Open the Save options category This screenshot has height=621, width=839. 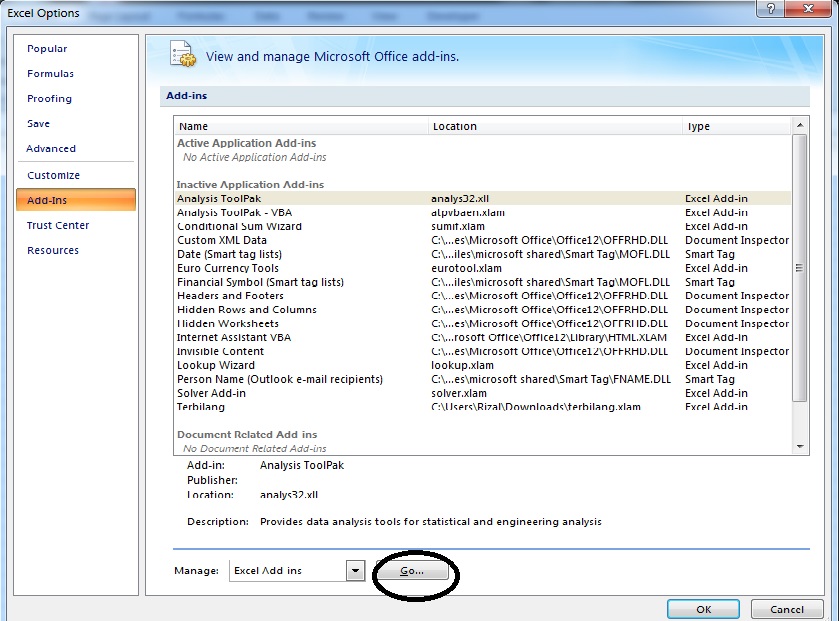point(39,124)
